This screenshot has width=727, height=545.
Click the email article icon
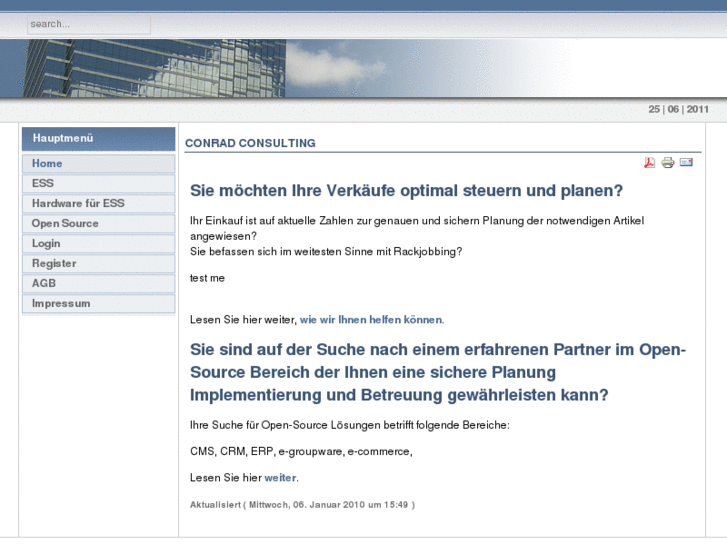pyautogui.click(x=686, y=162)
